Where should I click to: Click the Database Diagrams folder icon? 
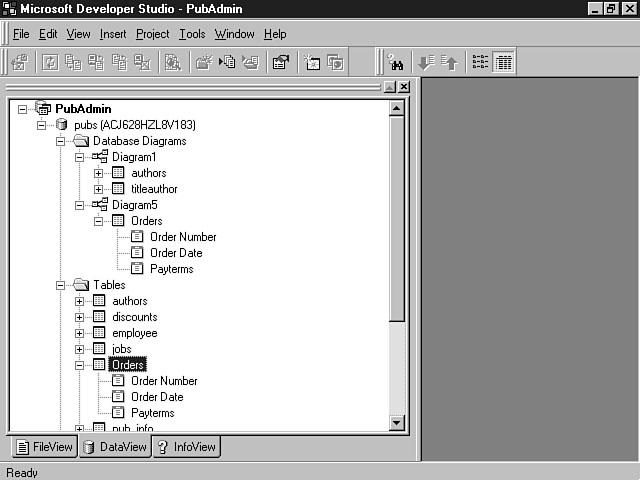(81, 141)
